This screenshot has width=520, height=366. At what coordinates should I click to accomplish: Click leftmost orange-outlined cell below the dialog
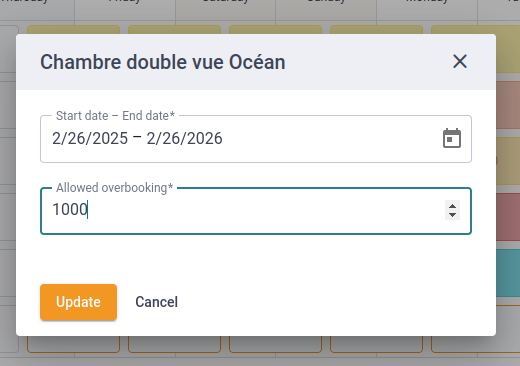pos(73,344)
